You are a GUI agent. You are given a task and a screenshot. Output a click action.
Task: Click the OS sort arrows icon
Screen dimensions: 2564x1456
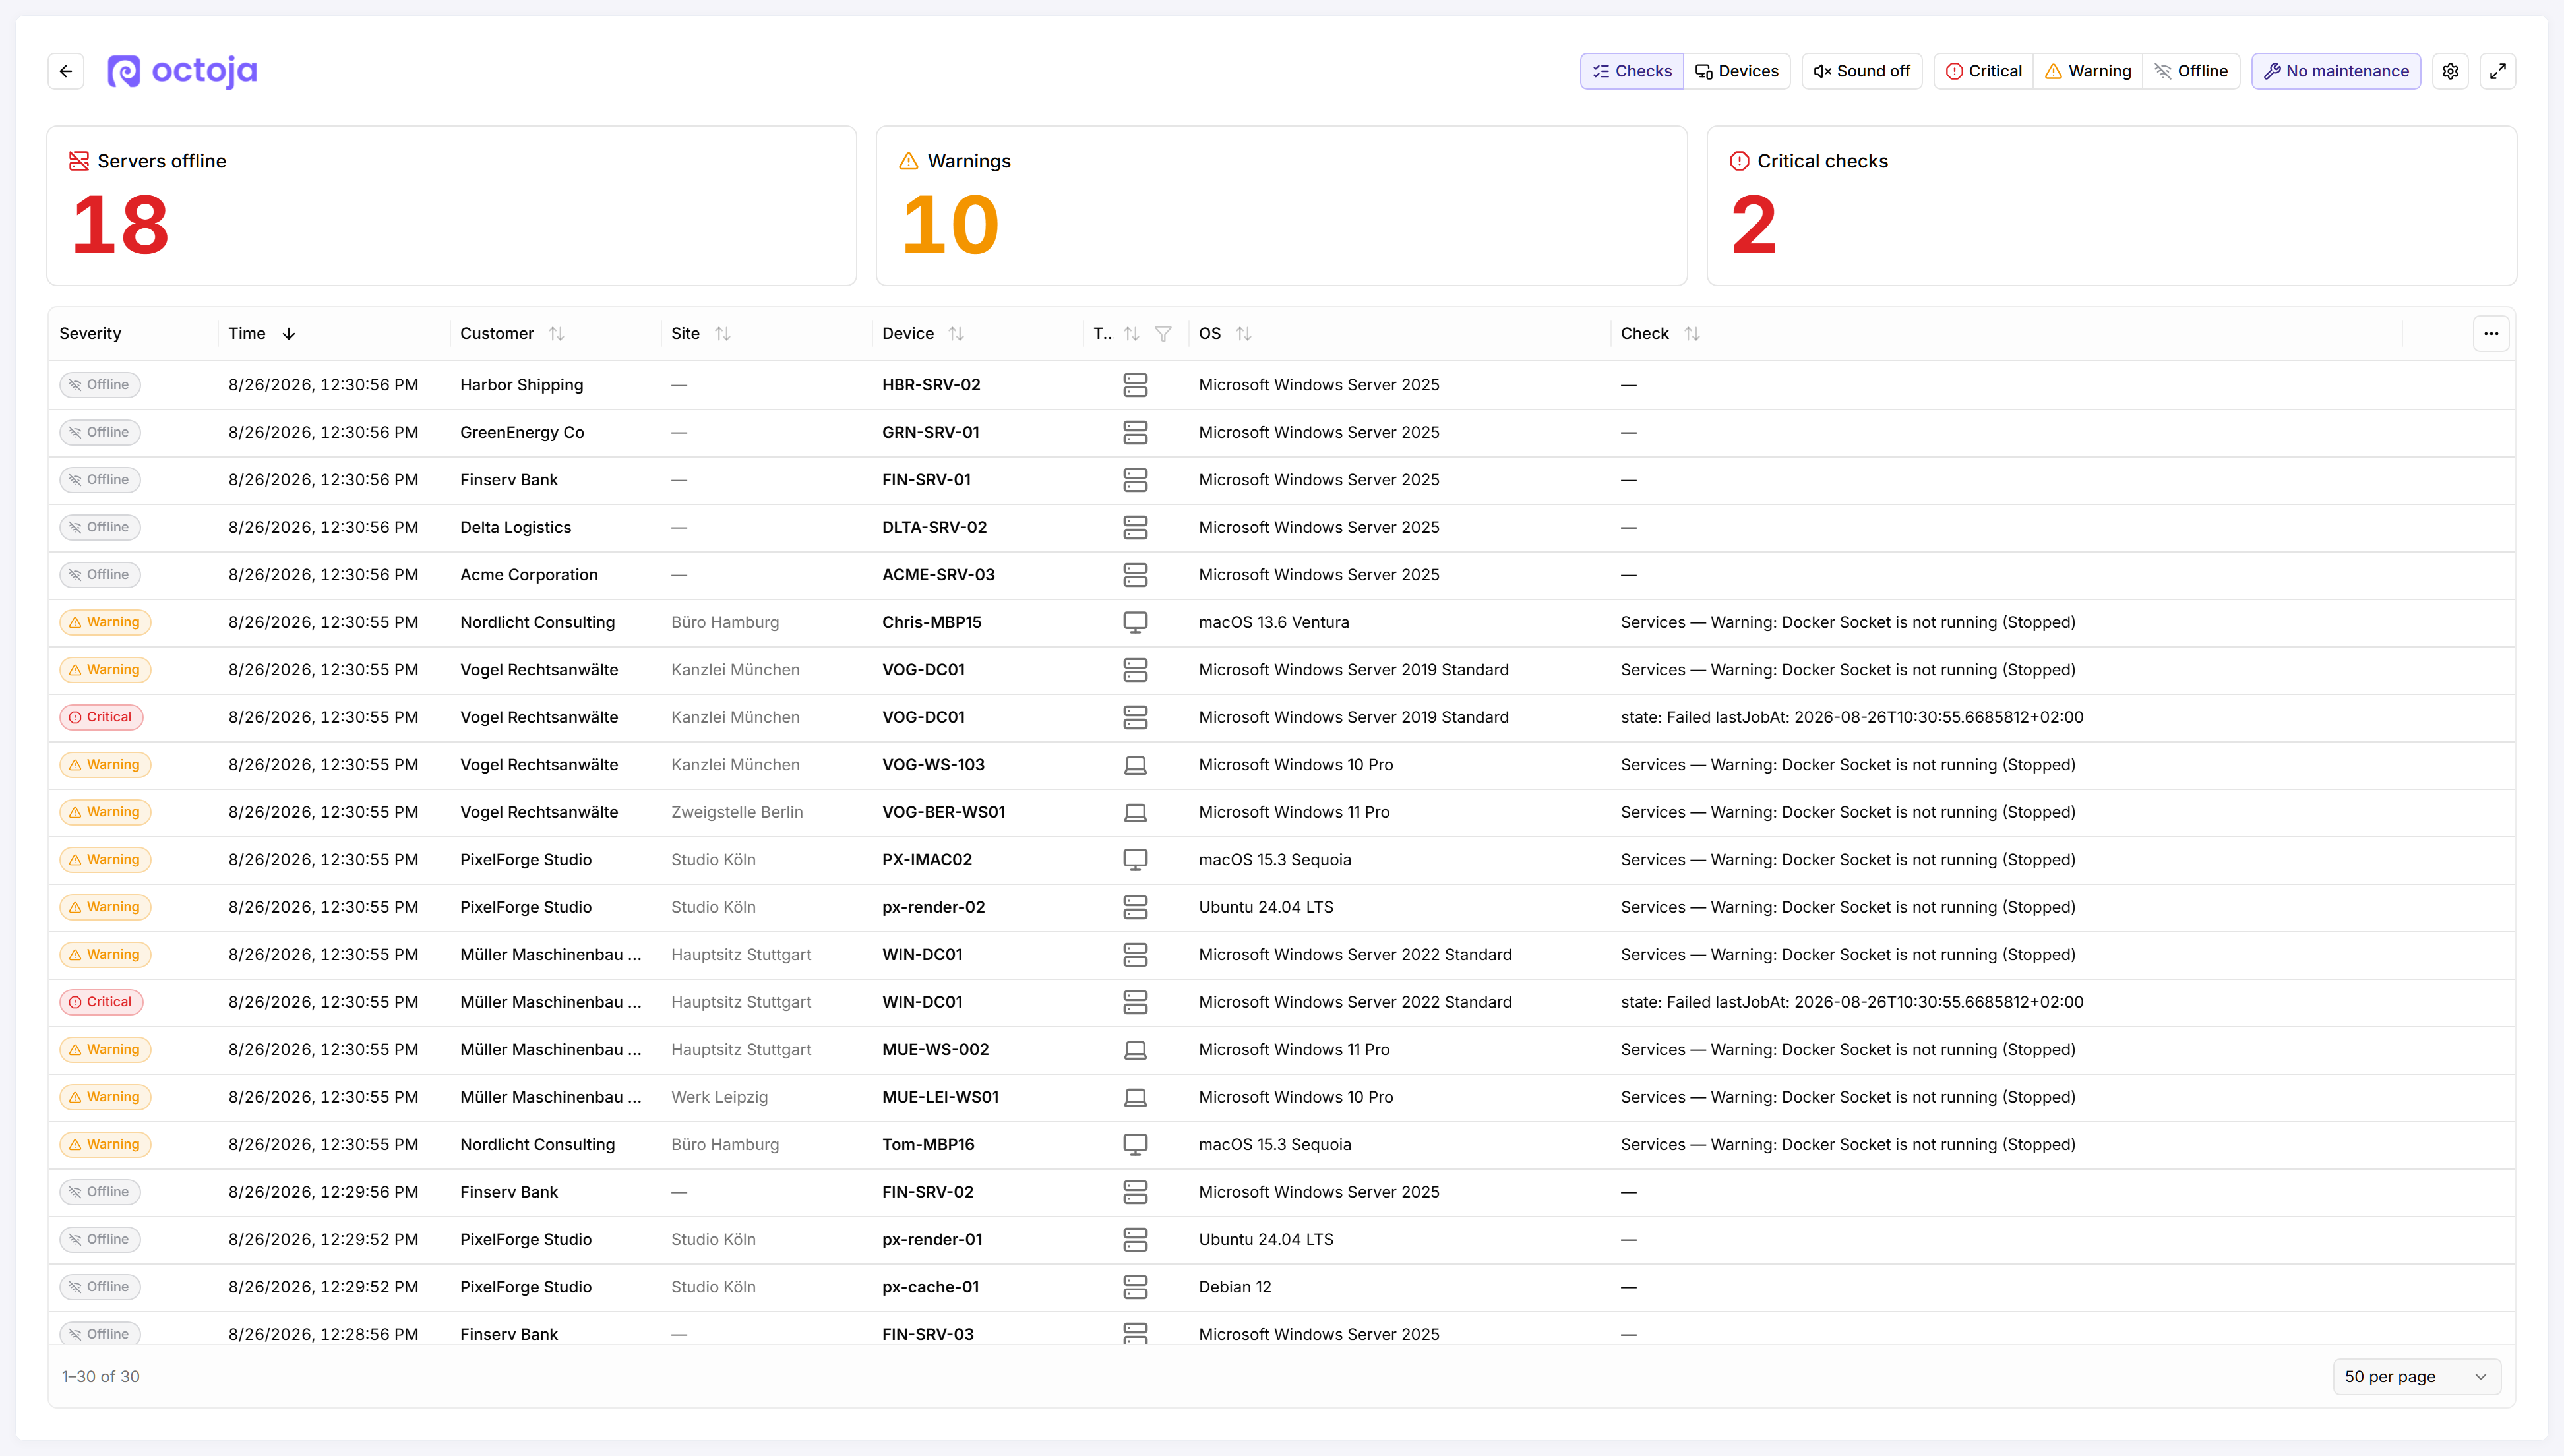point(1244,334)
